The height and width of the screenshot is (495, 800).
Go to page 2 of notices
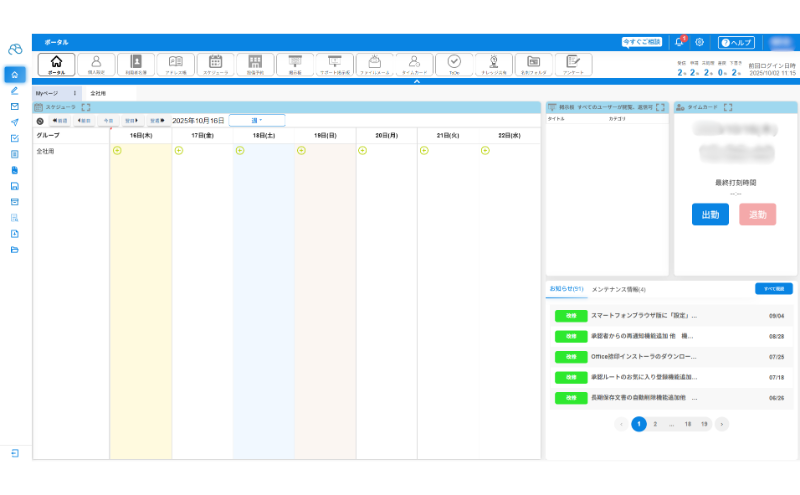(x=655, y=424)
